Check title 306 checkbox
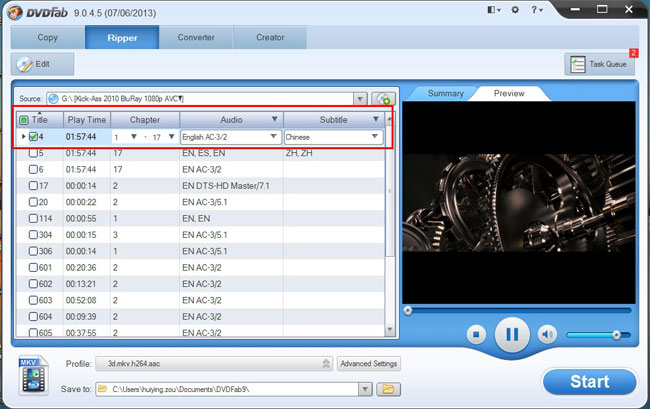 (34, 251)
